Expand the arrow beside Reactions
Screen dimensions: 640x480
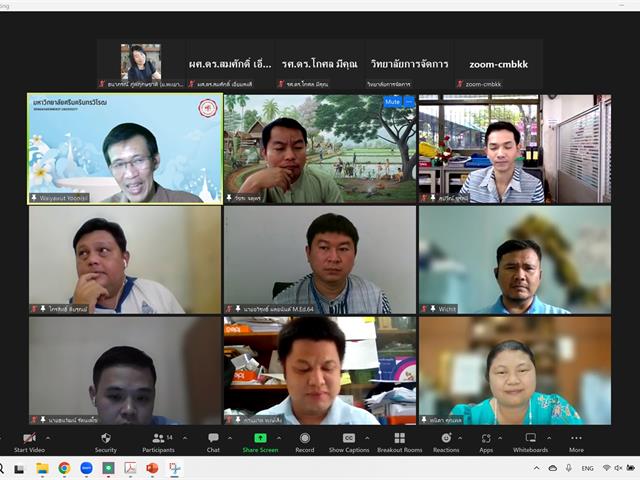pyautogui.click(x=460, y=438)
